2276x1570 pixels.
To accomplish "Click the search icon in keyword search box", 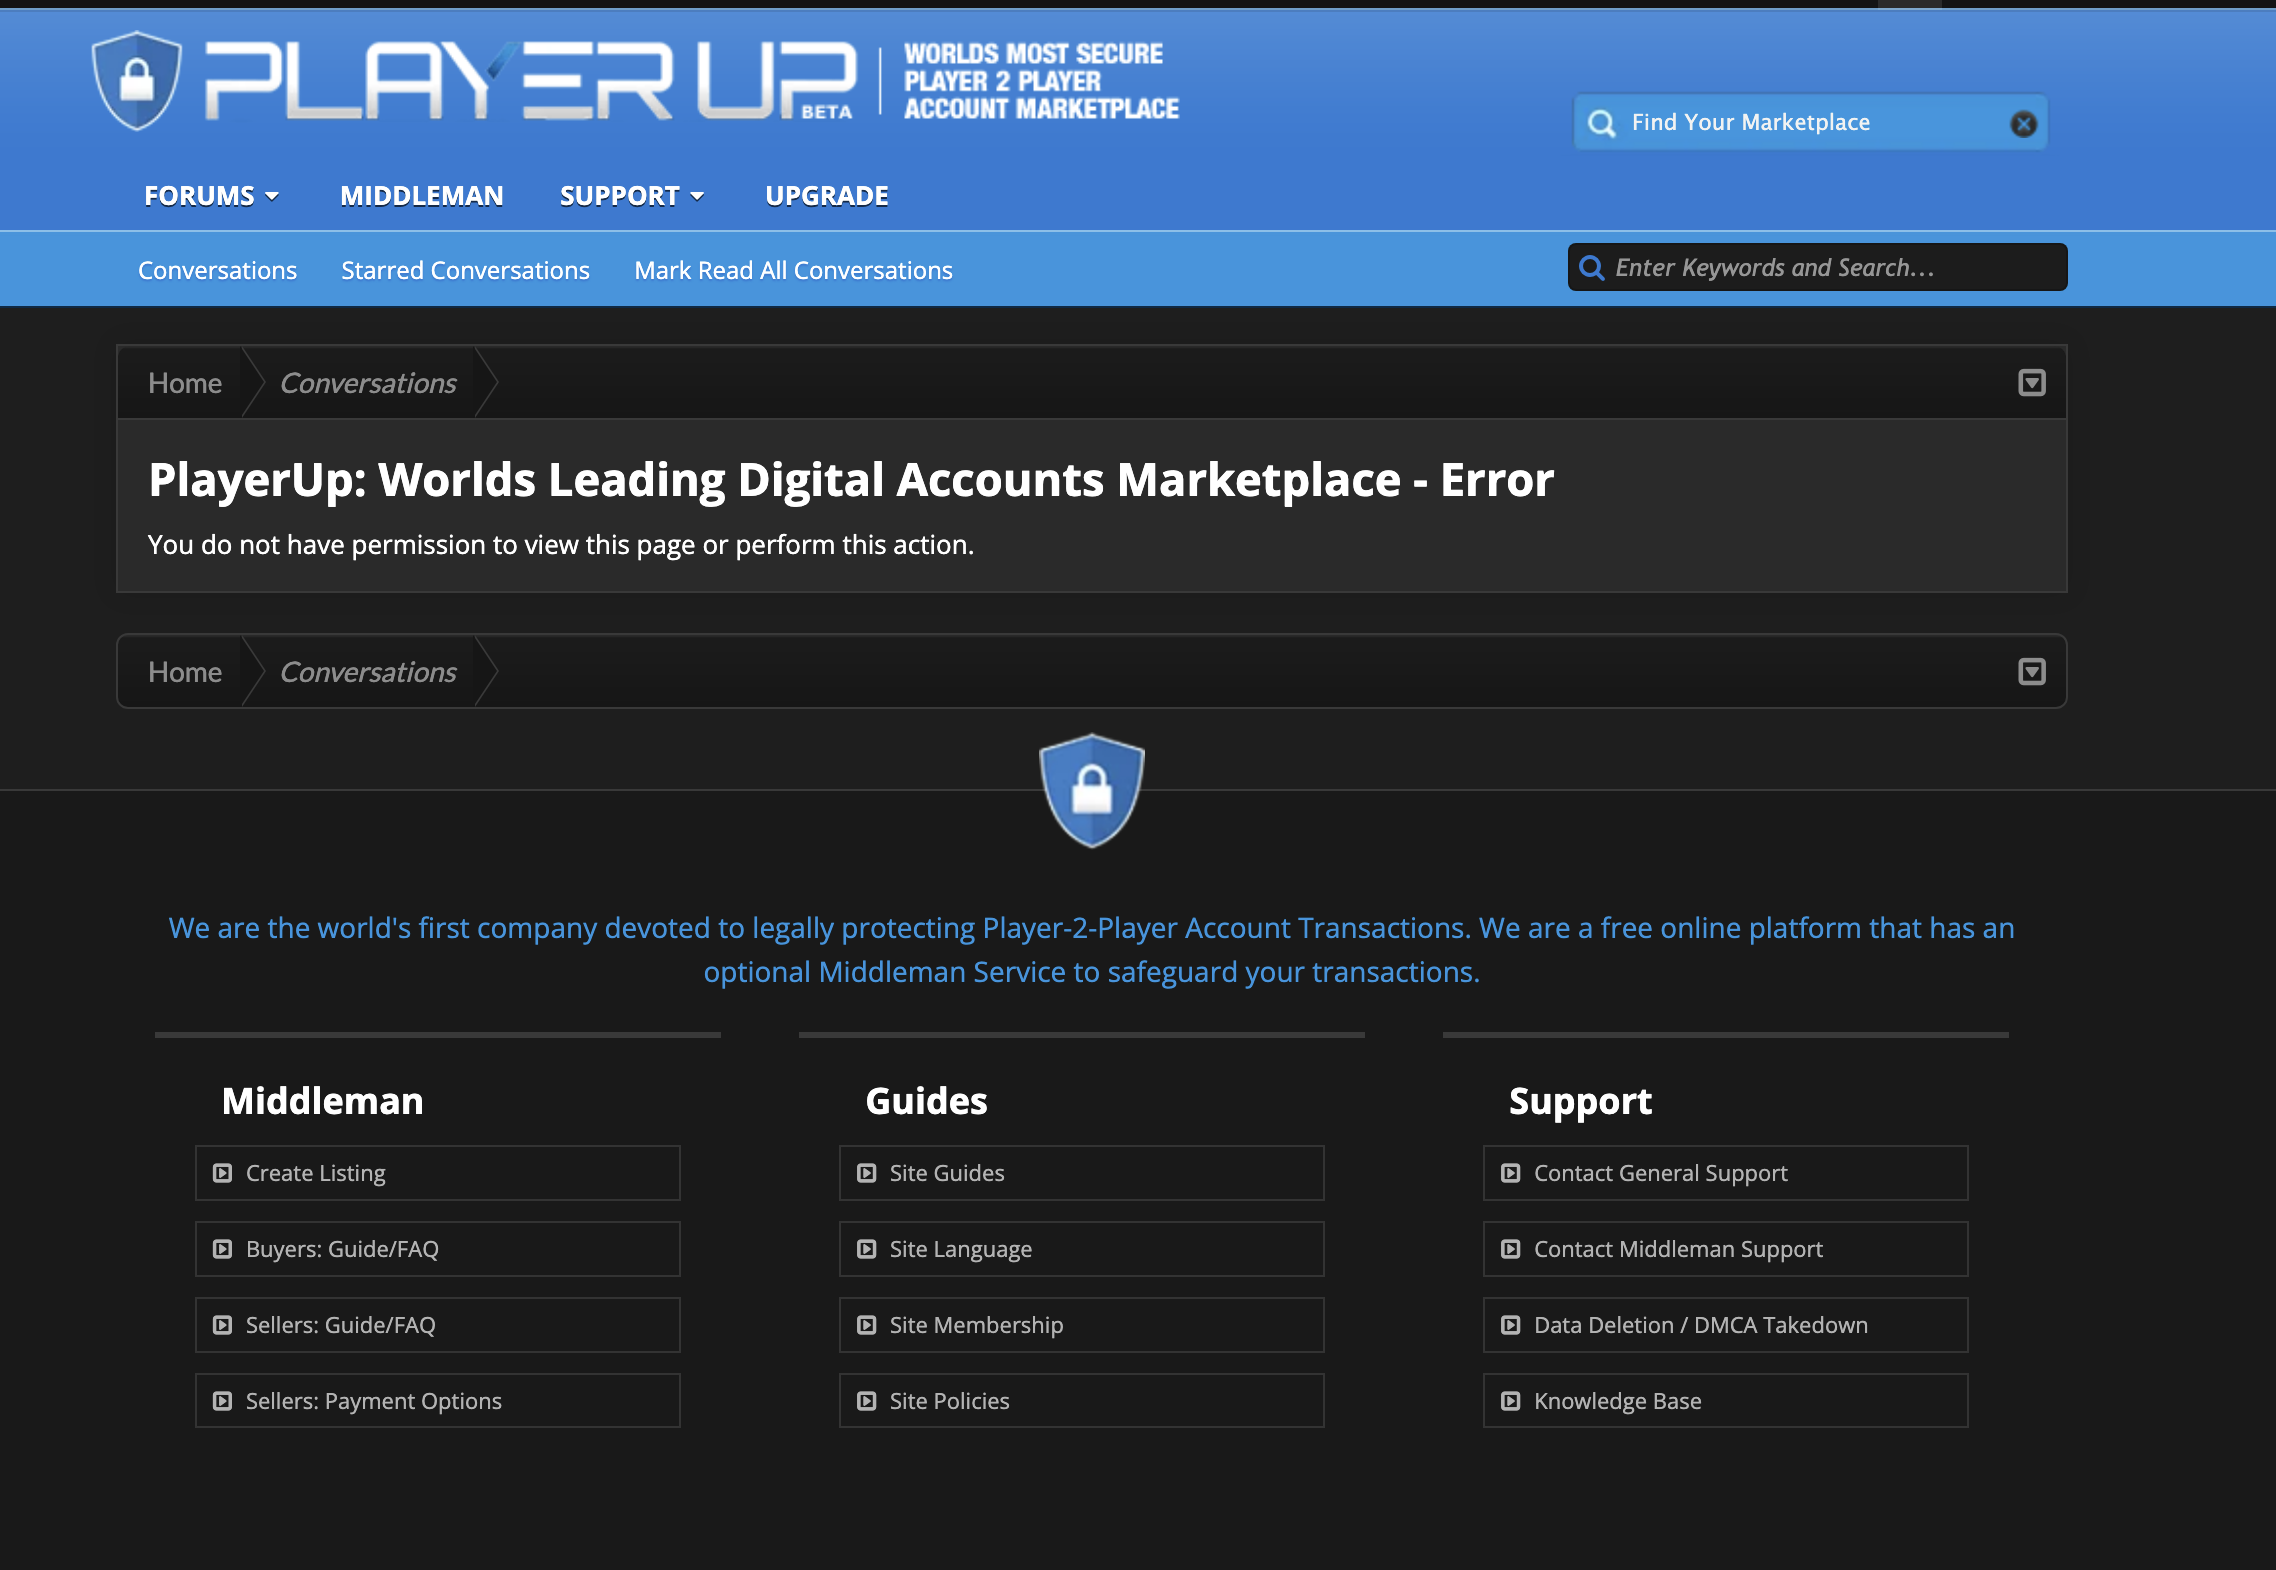I will point(1591,268).
